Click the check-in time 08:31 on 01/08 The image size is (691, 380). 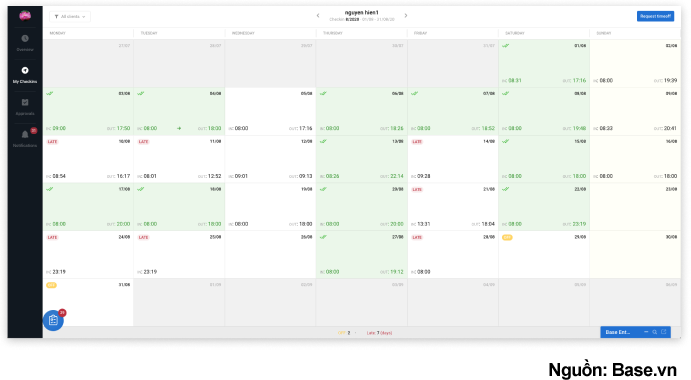[x=515, y=81]
